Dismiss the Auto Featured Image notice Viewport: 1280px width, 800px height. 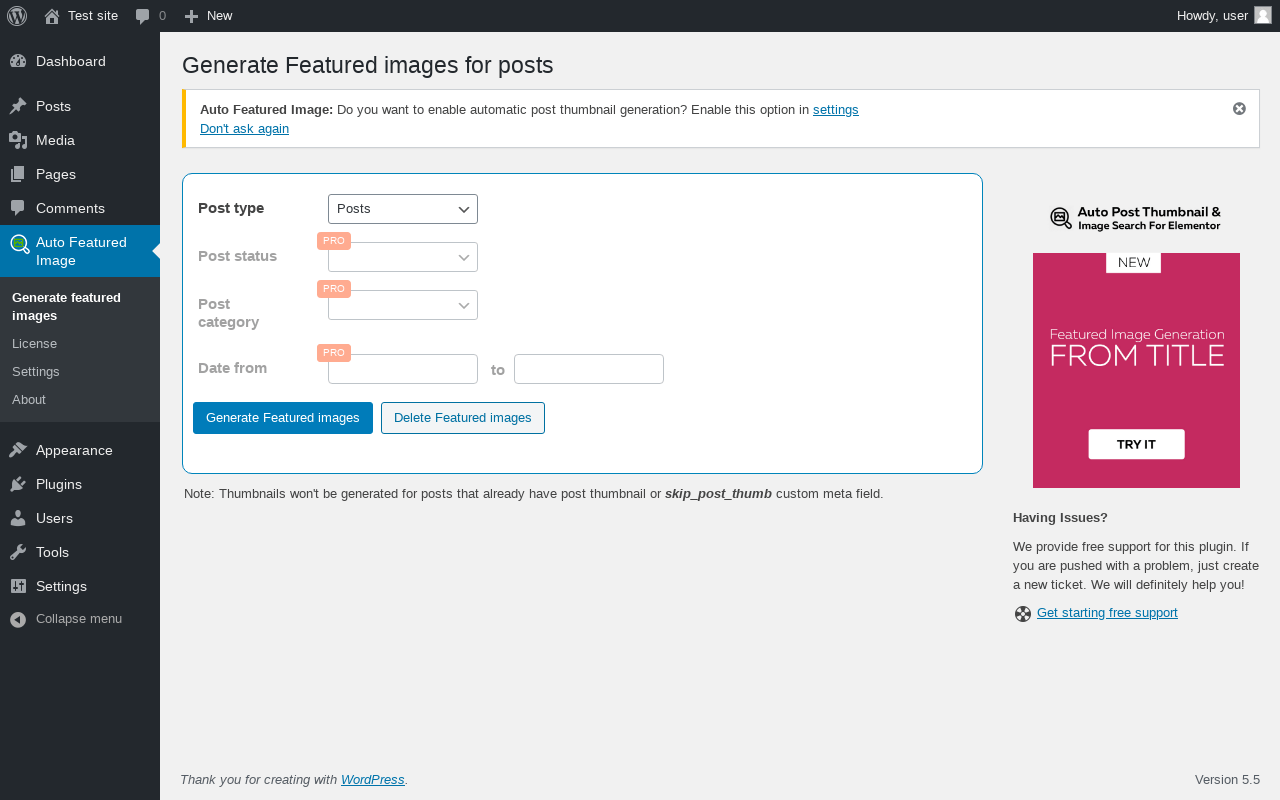click(1239, 109)
